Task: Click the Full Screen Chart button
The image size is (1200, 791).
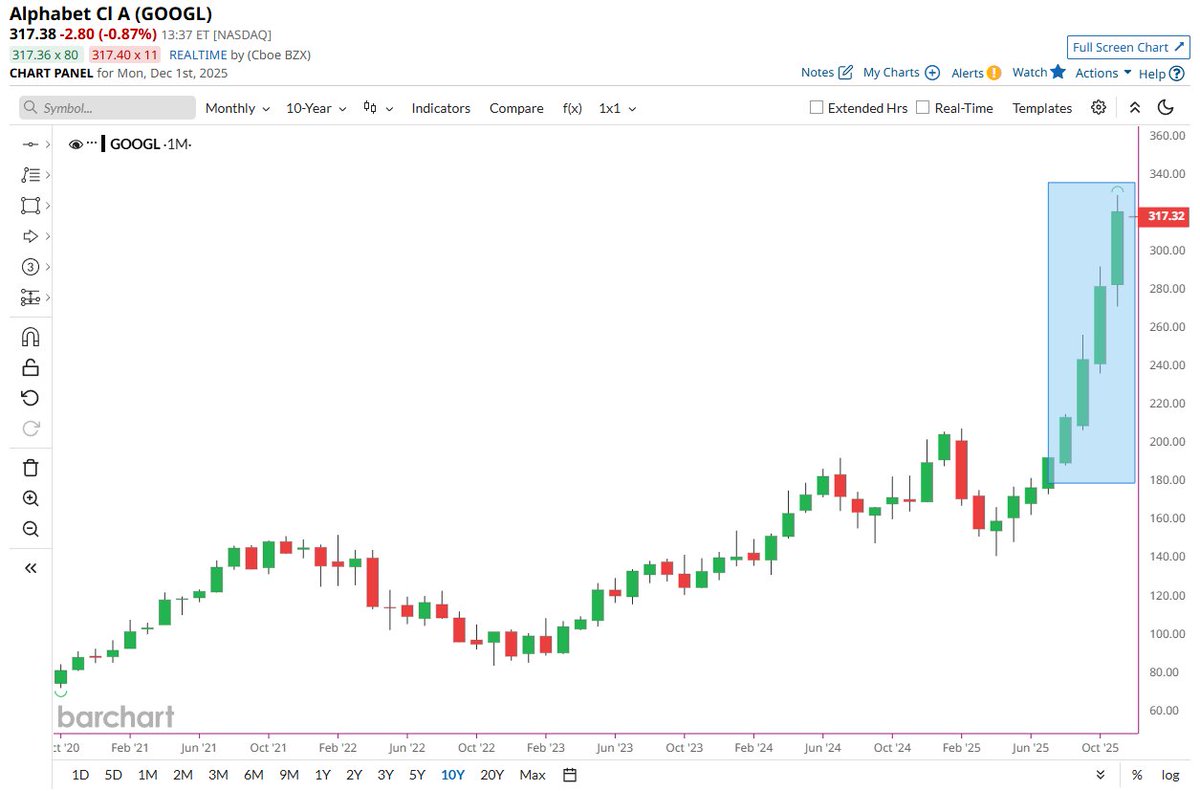Action: 1128,47
